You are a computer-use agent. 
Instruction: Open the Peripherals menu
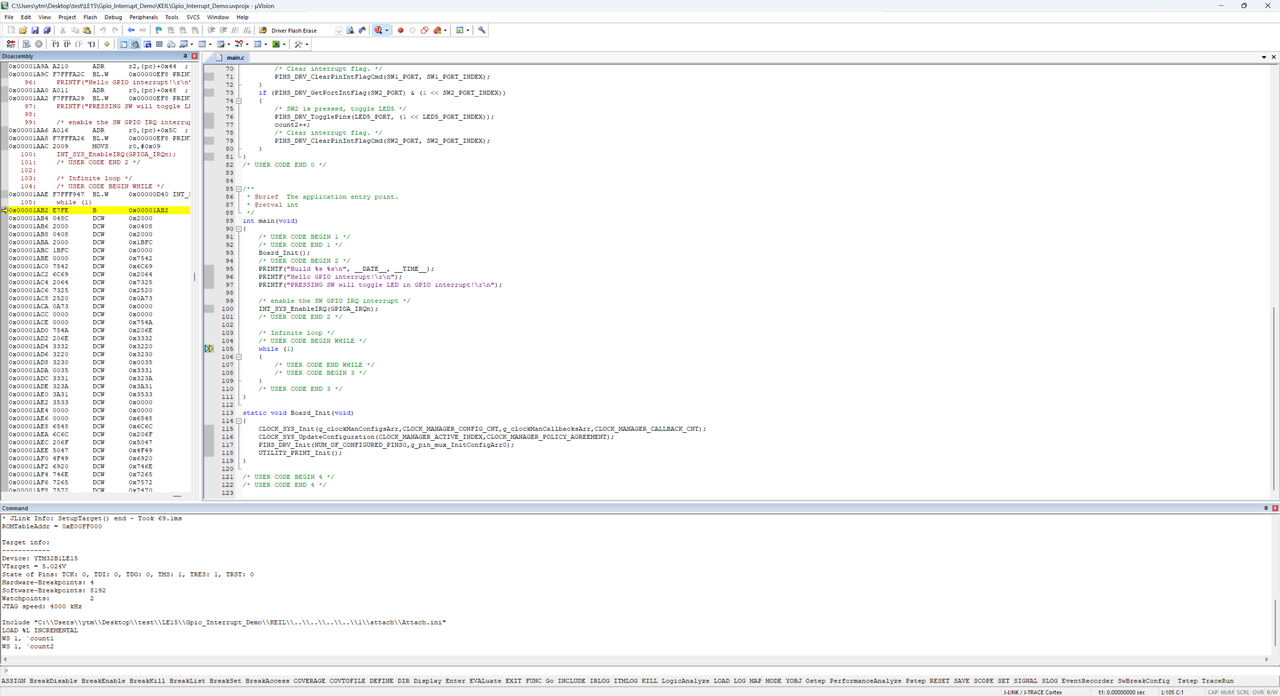point(144,17)
